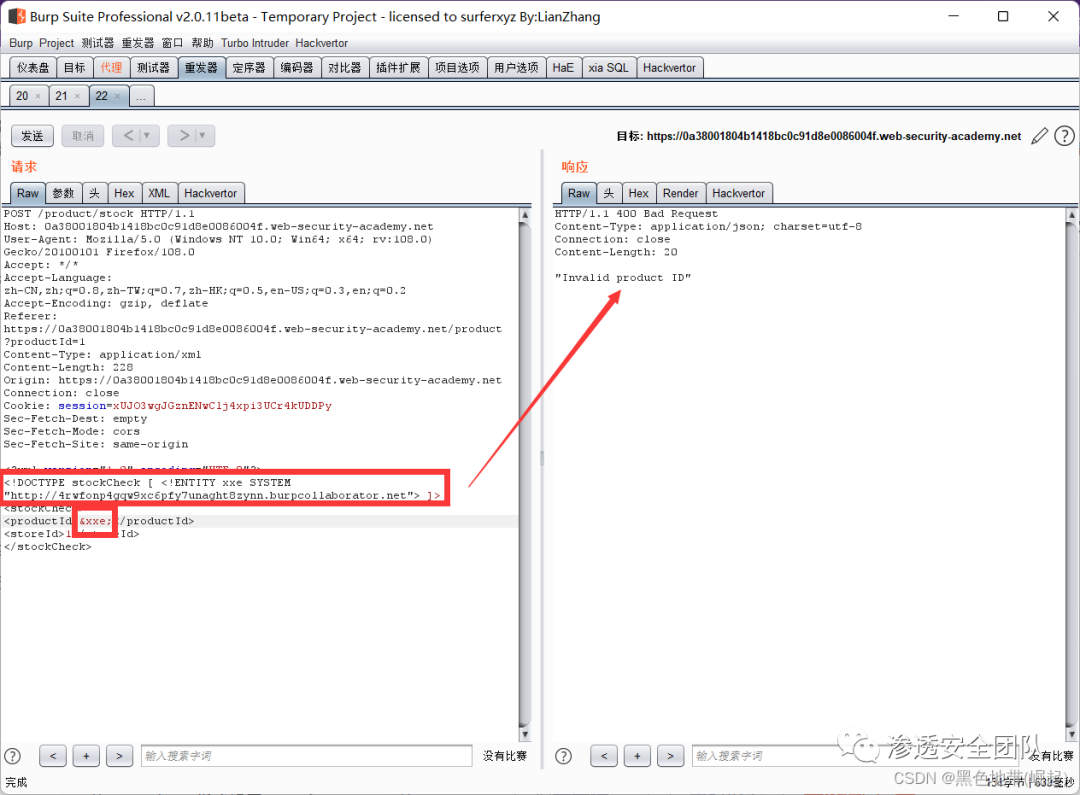Viewport: 1080px width, 795px height.
Task: Click the response panel help question icon
Action: [563, 756]
